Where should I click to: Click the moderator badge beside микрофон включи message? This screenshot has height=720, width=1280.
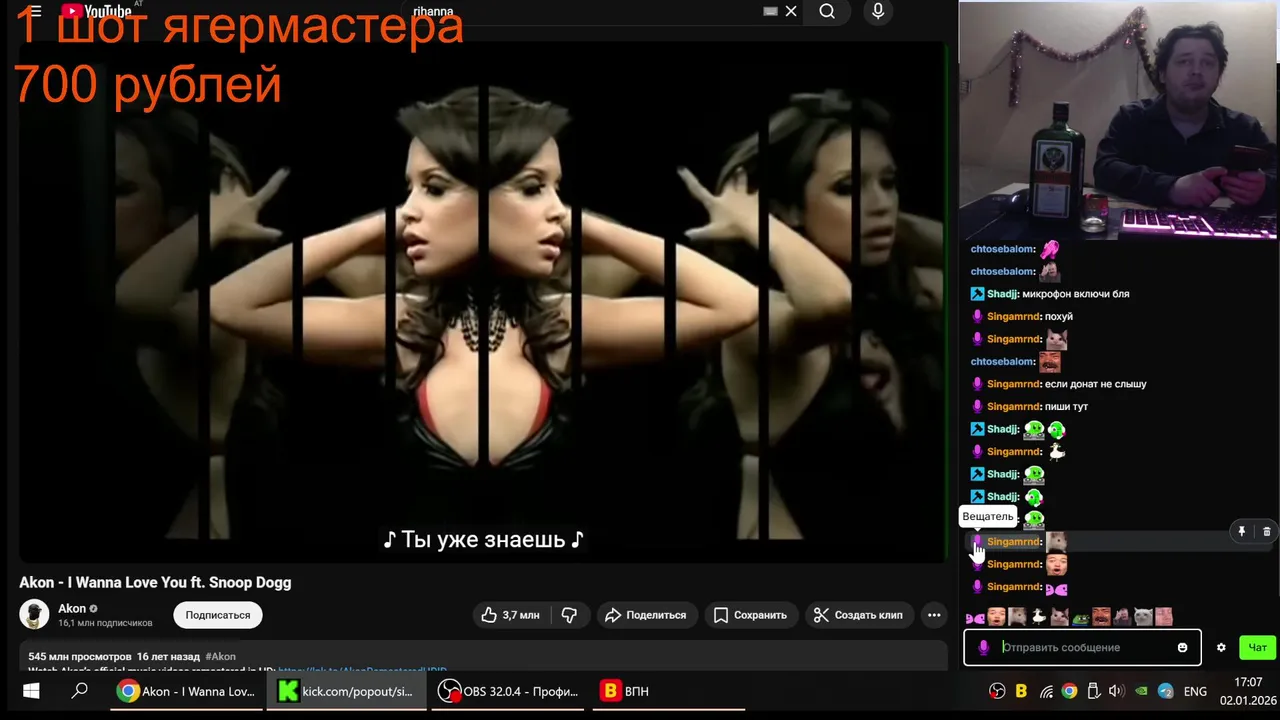(x=977, y=294)
